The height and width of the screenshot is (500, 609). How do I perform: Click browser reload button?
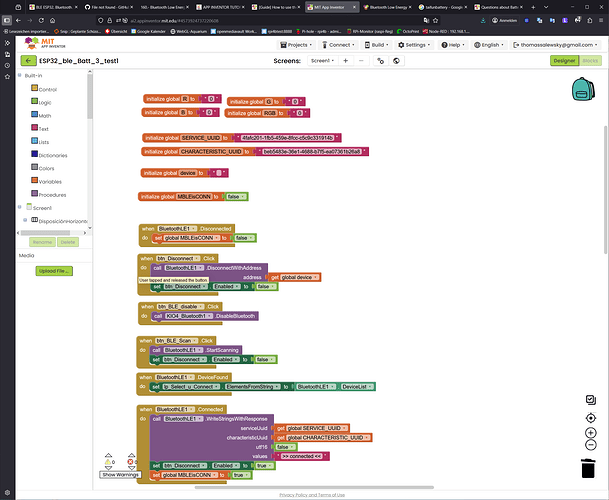[41, 20]
